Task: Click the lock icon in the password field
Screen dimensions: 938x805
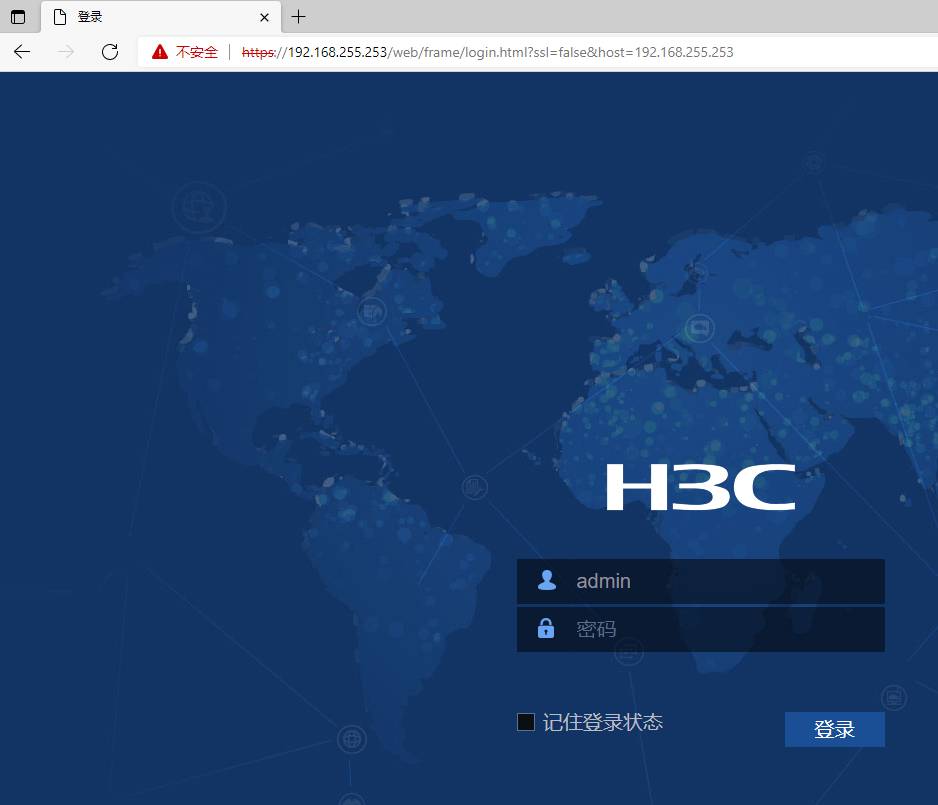Action: pos(546,628)
